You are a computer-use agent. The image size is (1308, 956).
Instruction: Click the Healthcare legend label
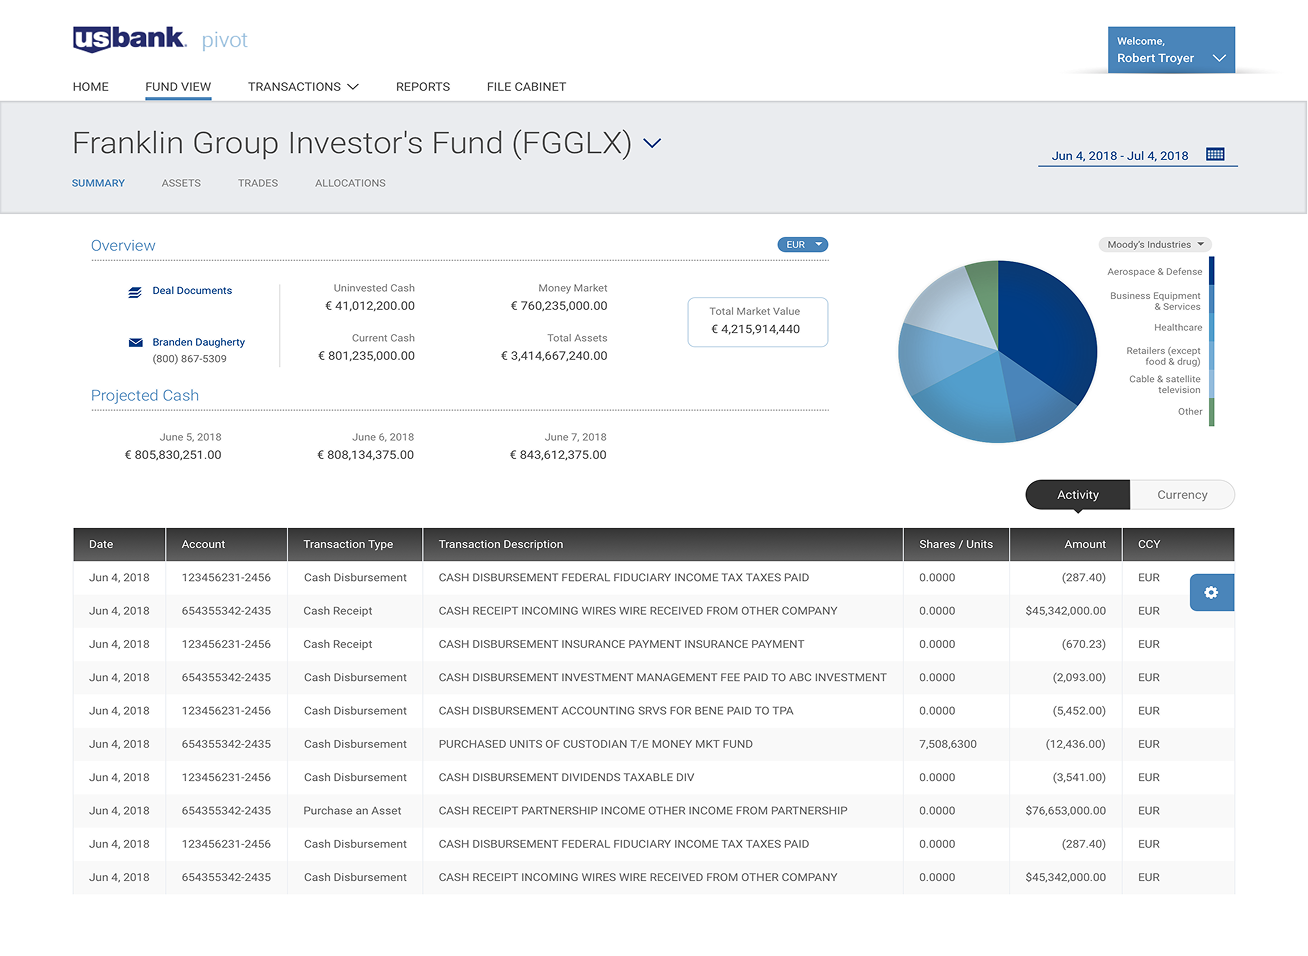pyautogui.click(x=1178, y=328)
